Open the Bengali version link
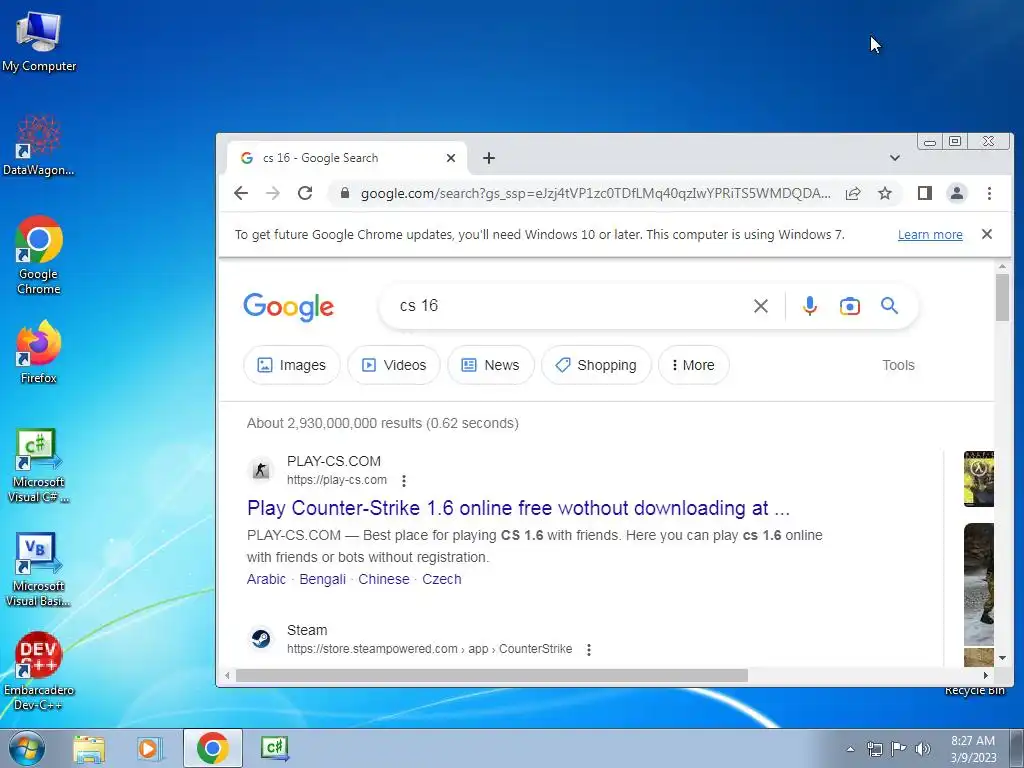The height and width of the screenshot is (768, 1024). (323, 579)
